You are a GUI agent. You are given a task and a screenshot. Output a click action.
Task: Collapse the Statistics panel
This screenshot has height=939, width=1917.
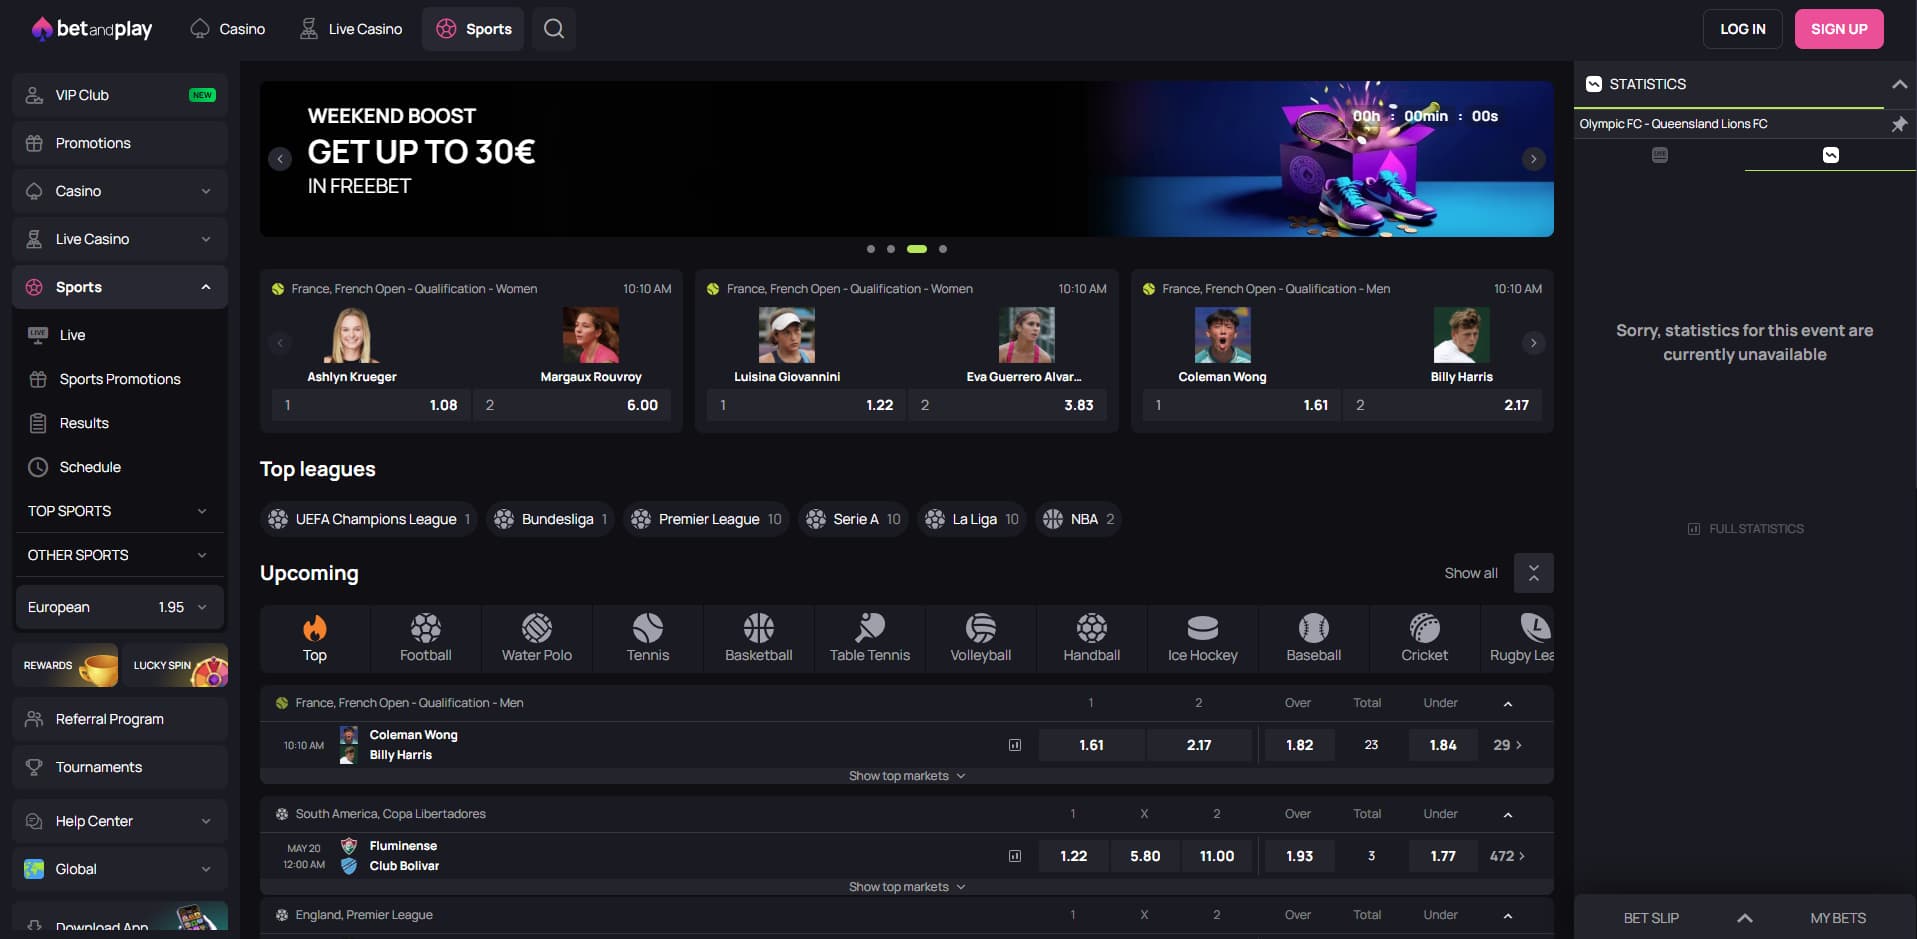(1899, 85)
